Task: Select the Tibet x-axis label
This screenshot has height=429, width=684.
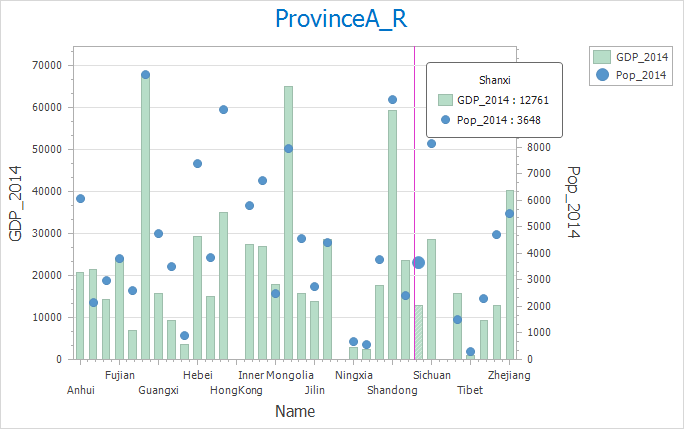Action: (470, 390)
